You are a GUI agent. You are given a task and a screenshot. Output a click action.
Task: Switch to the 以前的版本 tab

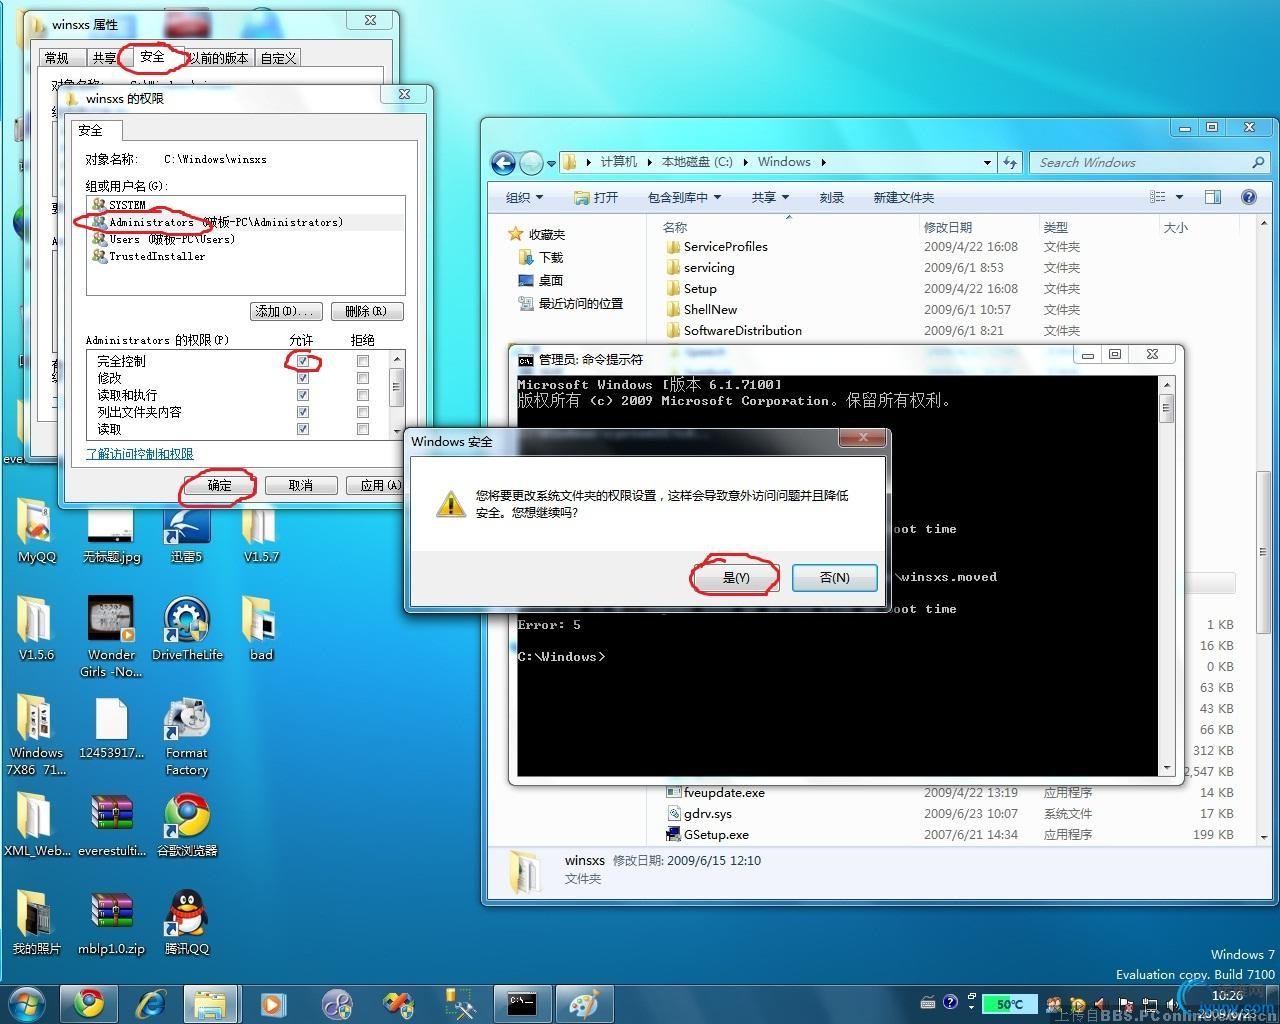[x=219, y=58]
